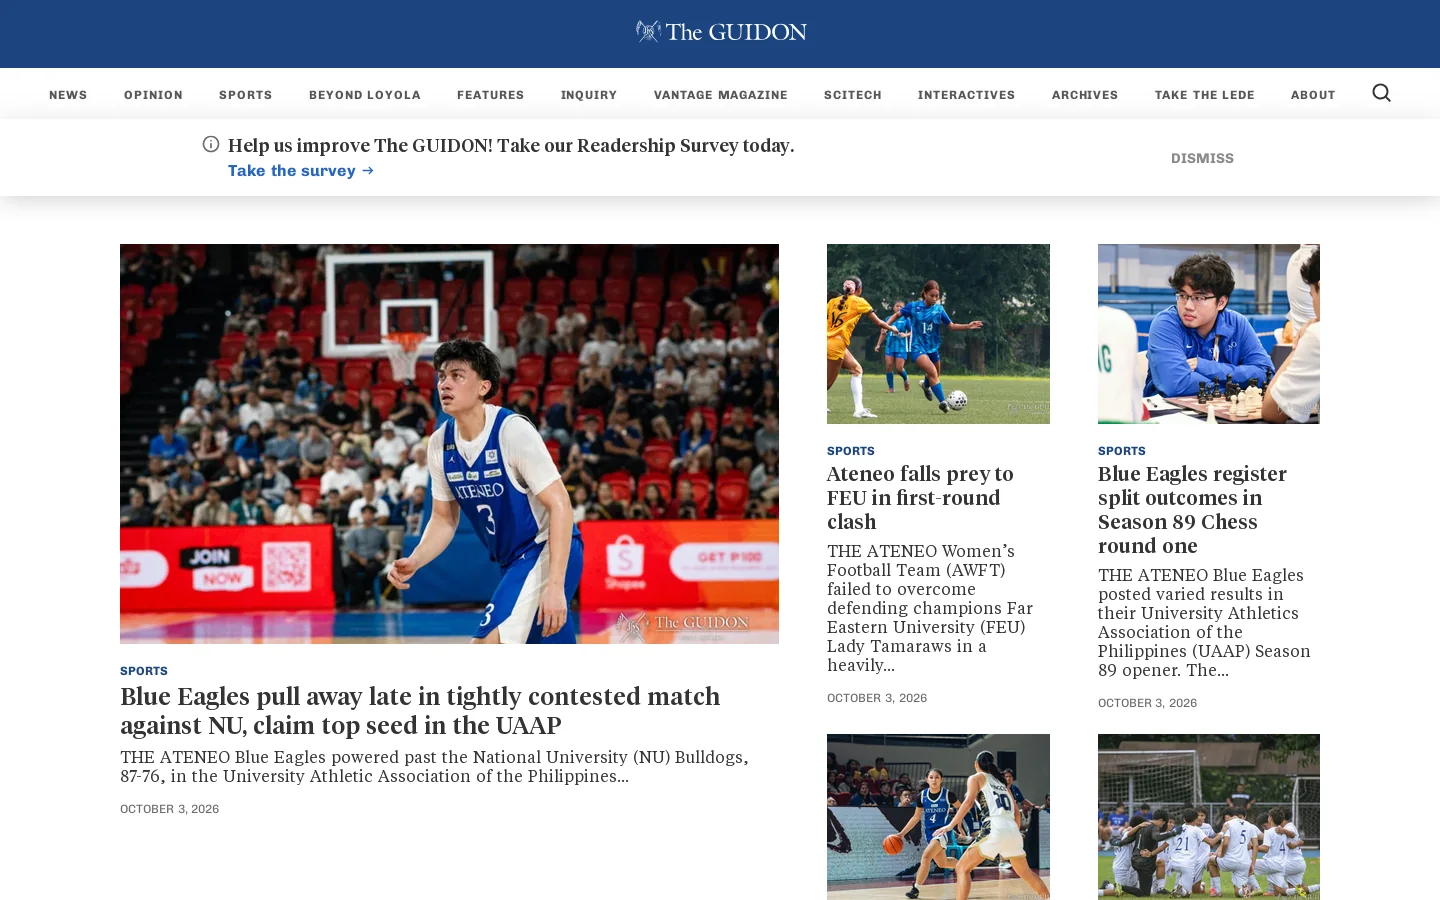The height and width of the screenshot is (900, 1440).
Task: Open the Blue Eagles basketball featured photo
Action: pos(449,444)
